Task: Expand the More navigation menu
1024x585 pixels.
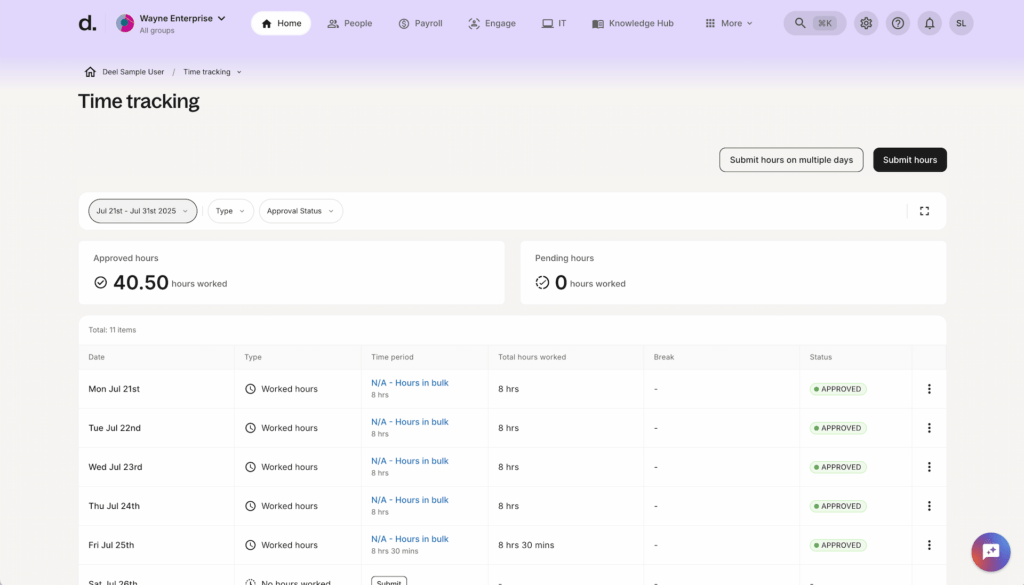Action: pos(729,23)
